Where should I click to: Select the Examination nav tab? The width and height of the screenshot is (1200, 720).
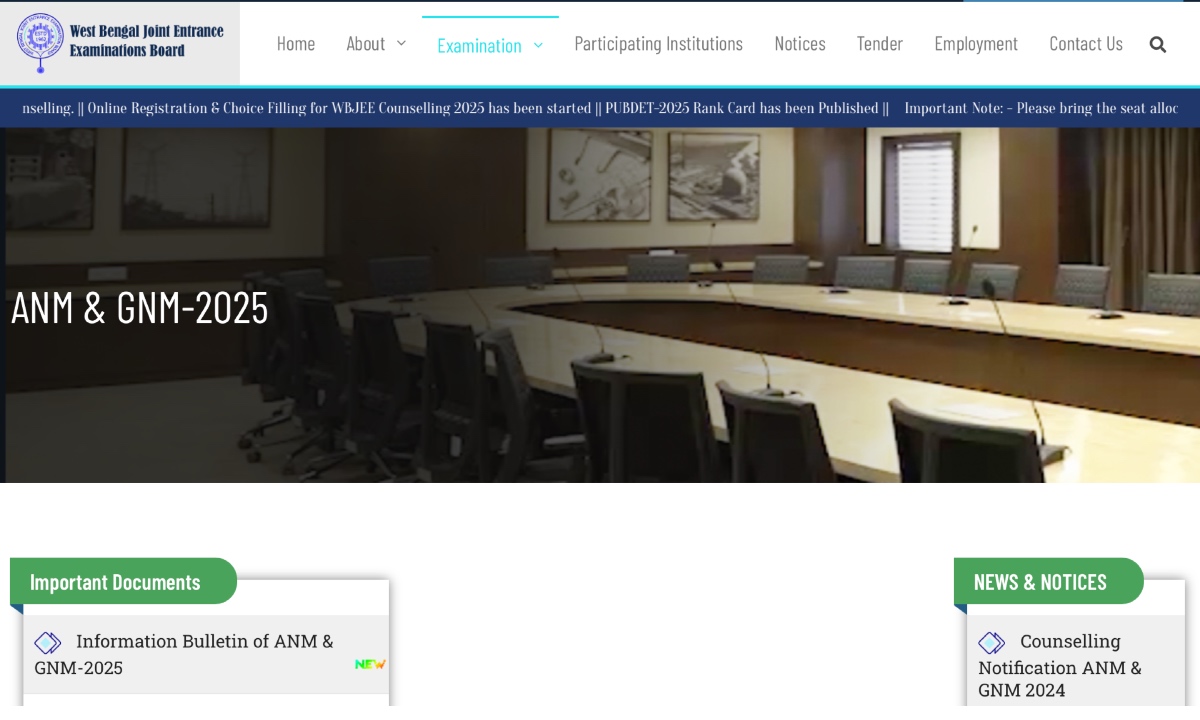(479, 45)
